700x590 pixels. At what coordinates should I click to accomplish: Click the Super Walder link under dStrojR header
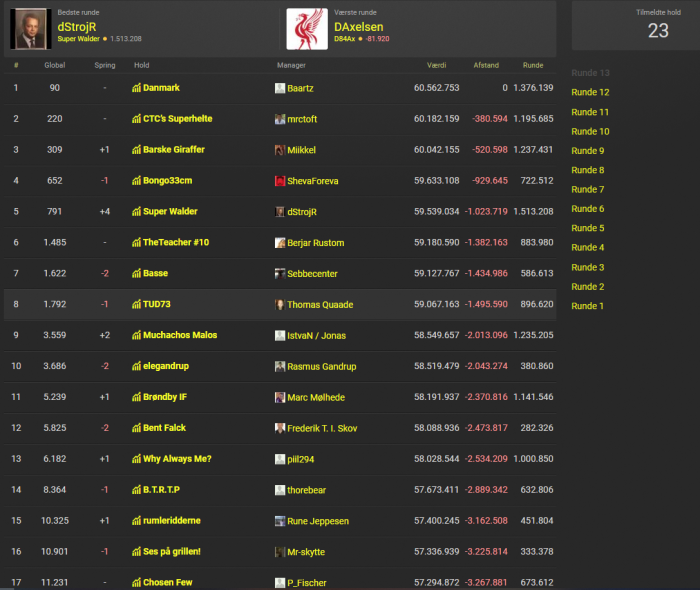(x=79, y=39)
